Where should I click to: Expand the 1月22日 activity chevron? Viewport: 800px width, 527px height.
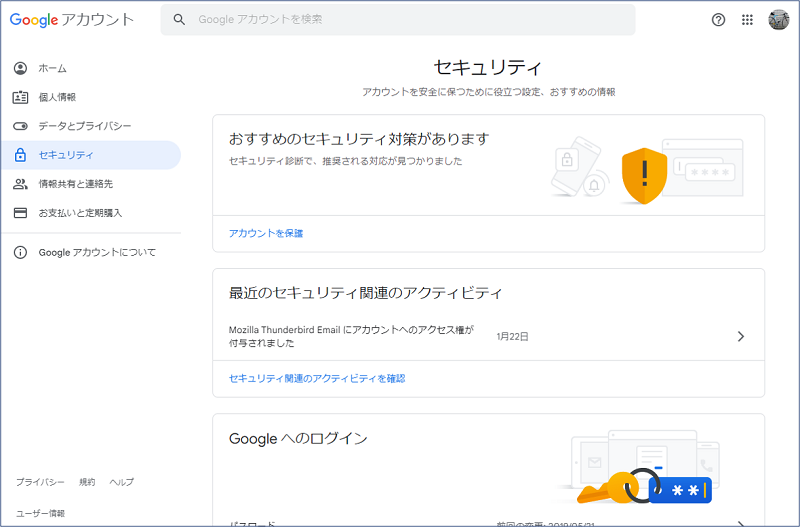point(741,336)
